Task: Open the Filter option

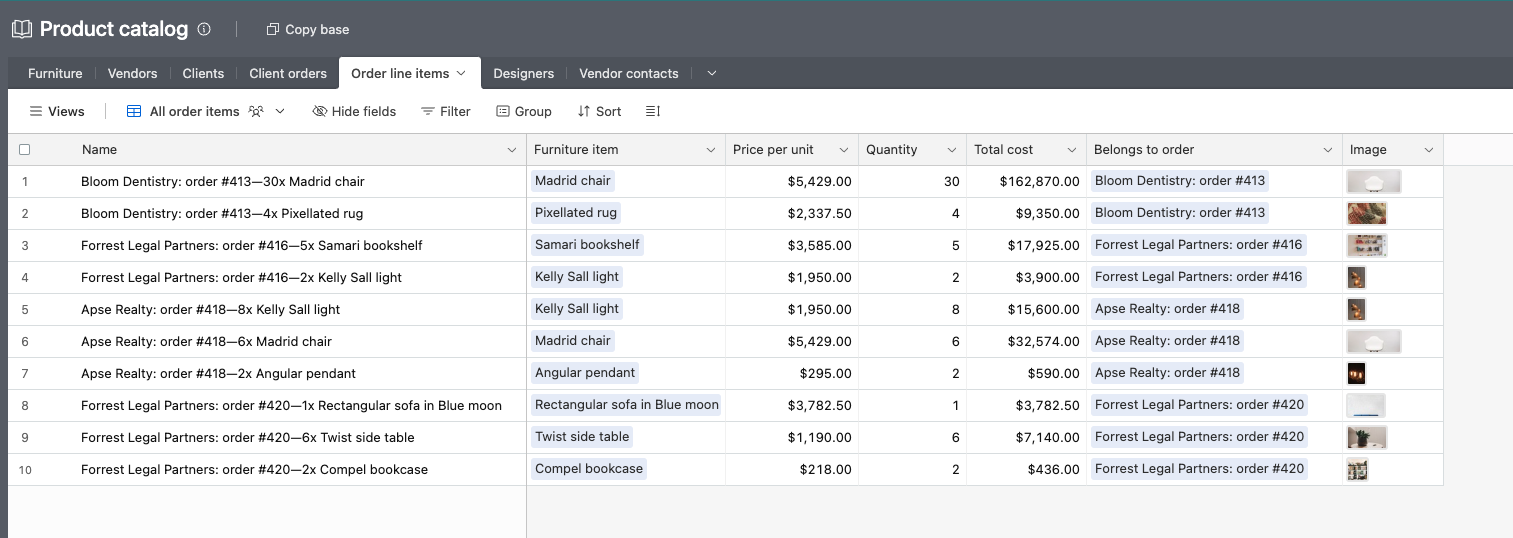Action: 446,111
